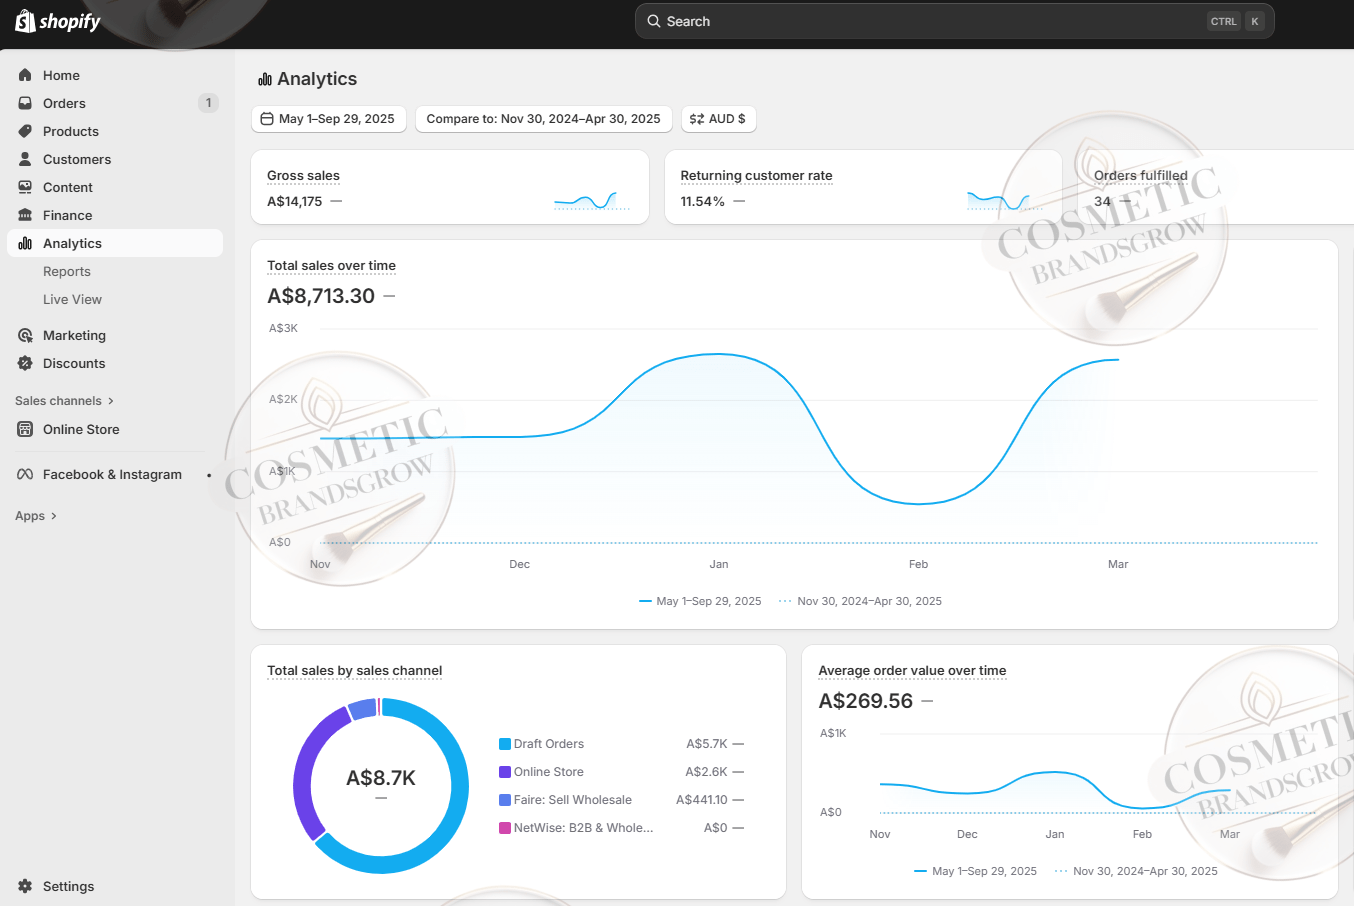Expand the Apps section

(x=36, y=516)
